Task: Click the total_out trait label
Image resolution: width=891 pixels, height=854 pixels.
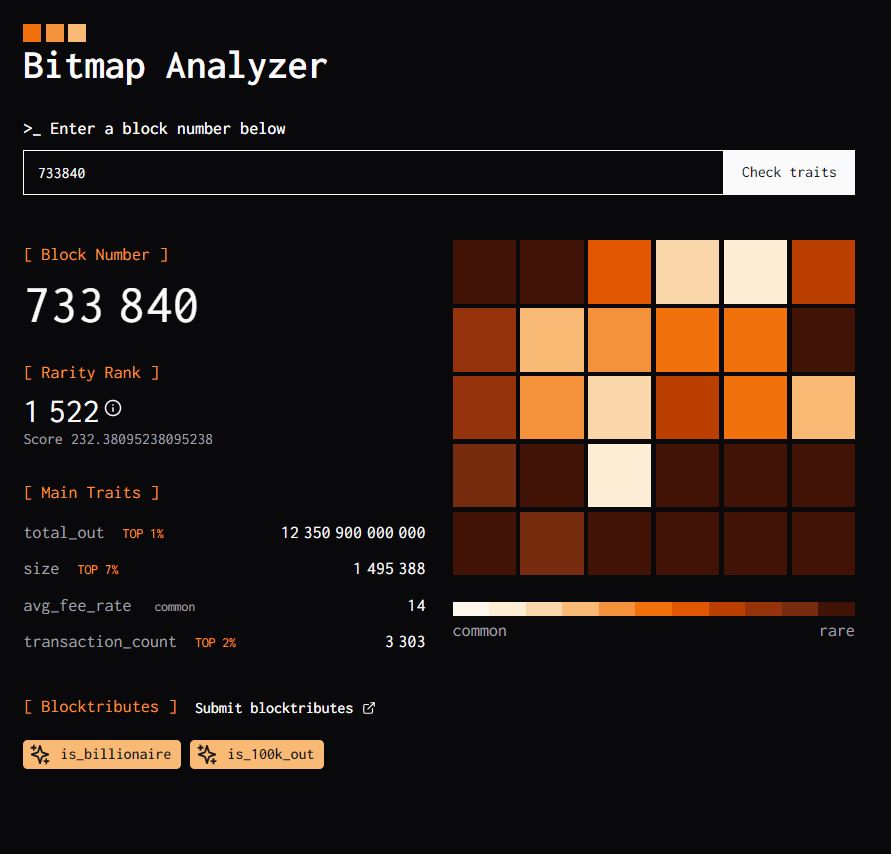Action: [x=64, y=533]
